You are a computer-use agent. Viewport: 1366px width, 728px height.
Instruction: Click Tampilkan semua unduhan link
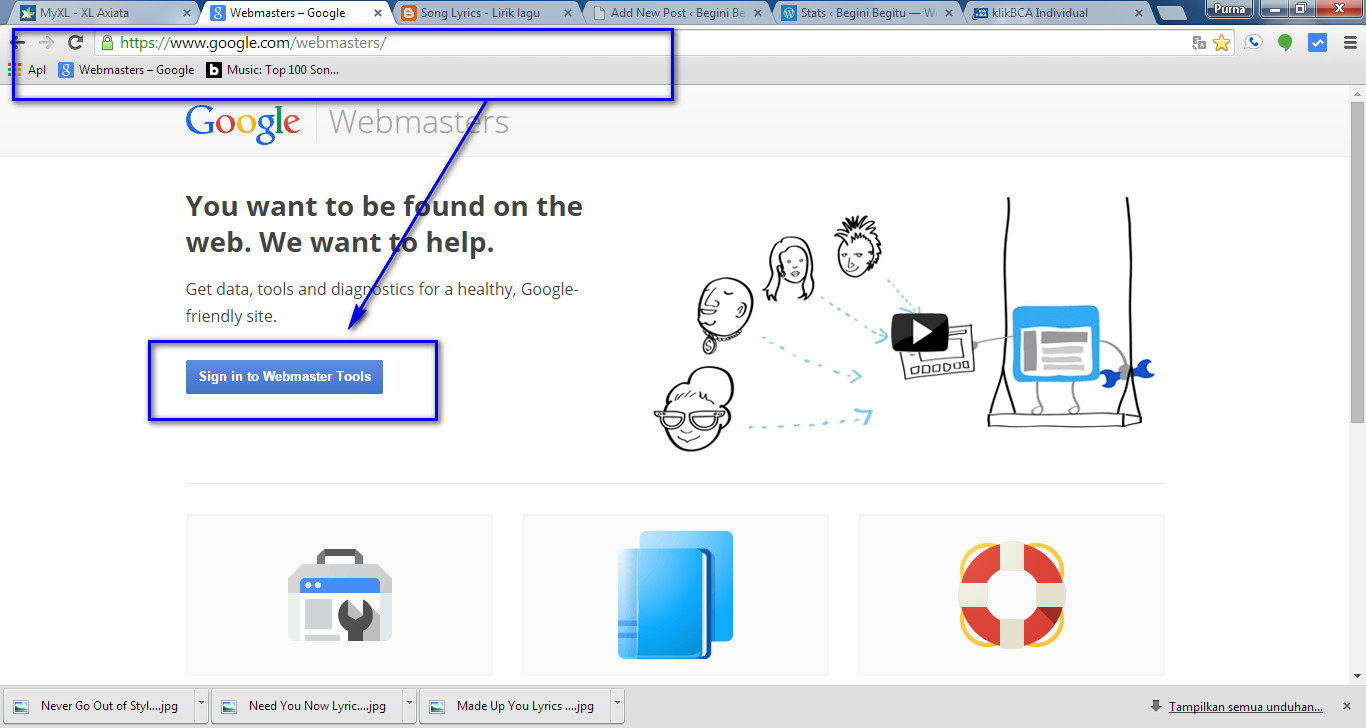1246,706
